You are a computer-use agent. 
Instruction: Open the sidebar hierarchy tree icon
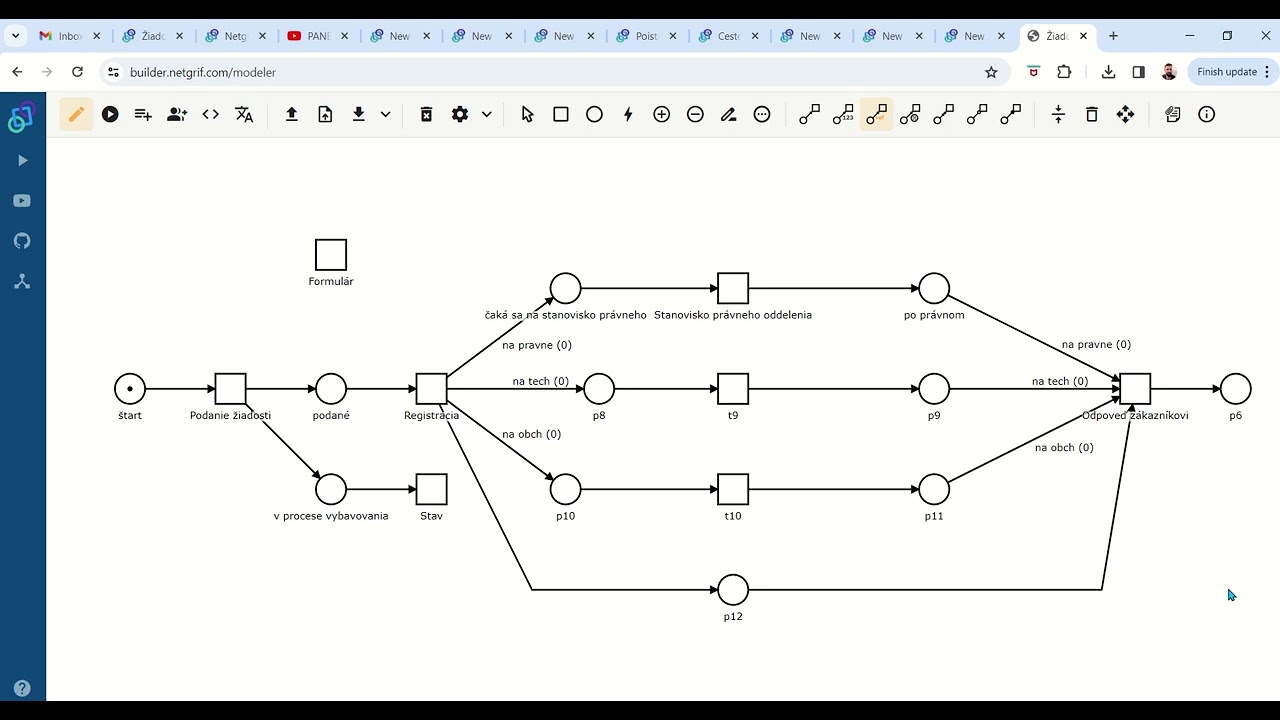[22, 282]
